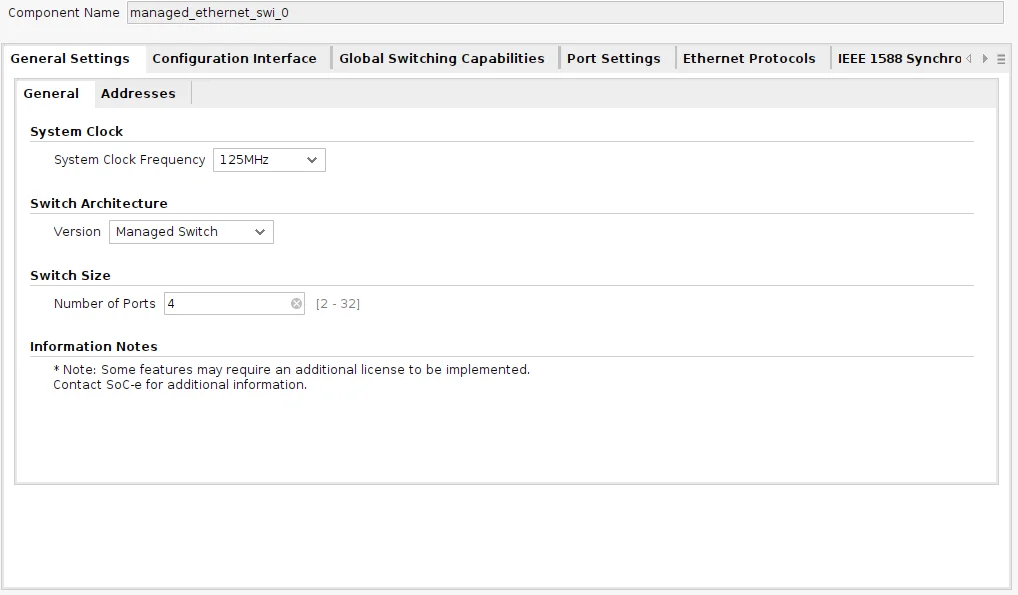
Task: Click the Component Name text field
Action: point(565,12)
